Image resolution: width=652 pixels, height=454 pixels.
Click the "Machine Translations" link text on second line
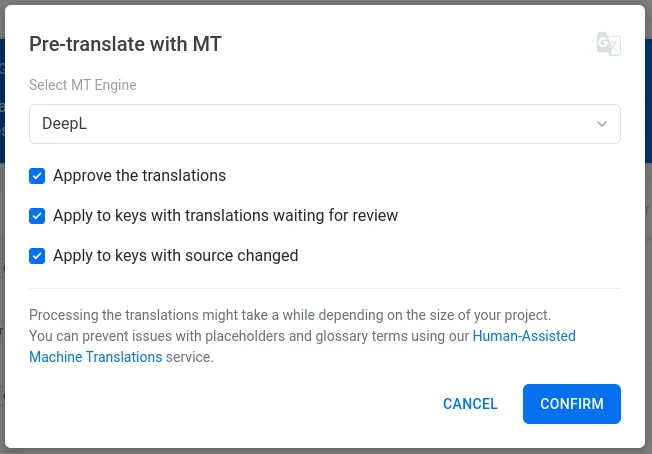pos(96,357)
